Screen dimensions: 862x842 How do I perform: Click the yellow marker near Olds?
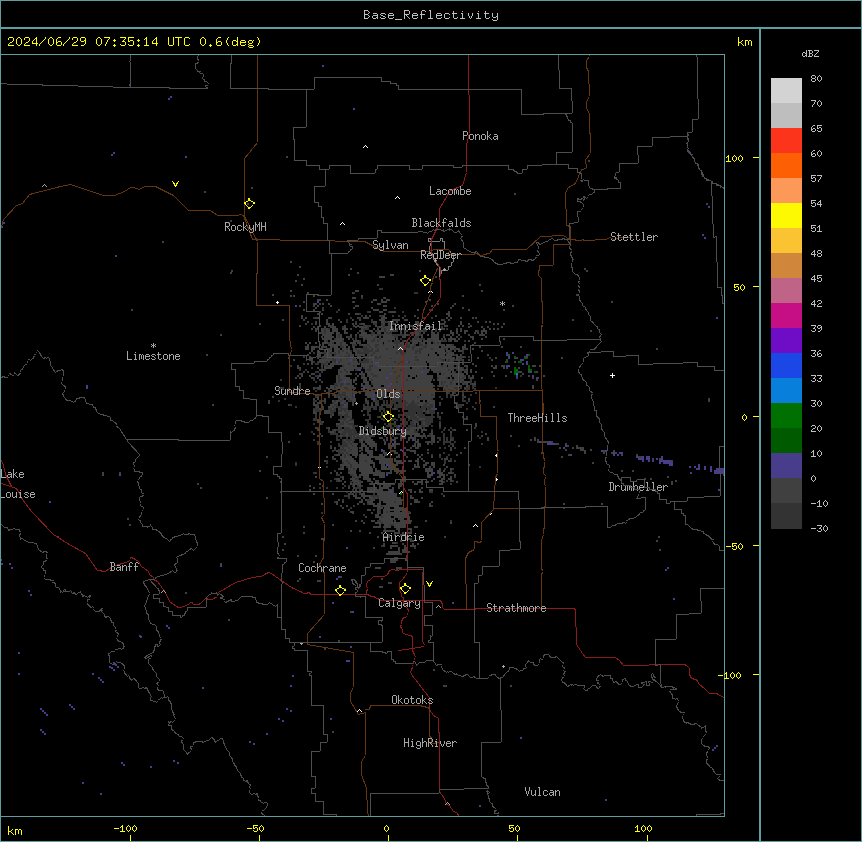388,416
